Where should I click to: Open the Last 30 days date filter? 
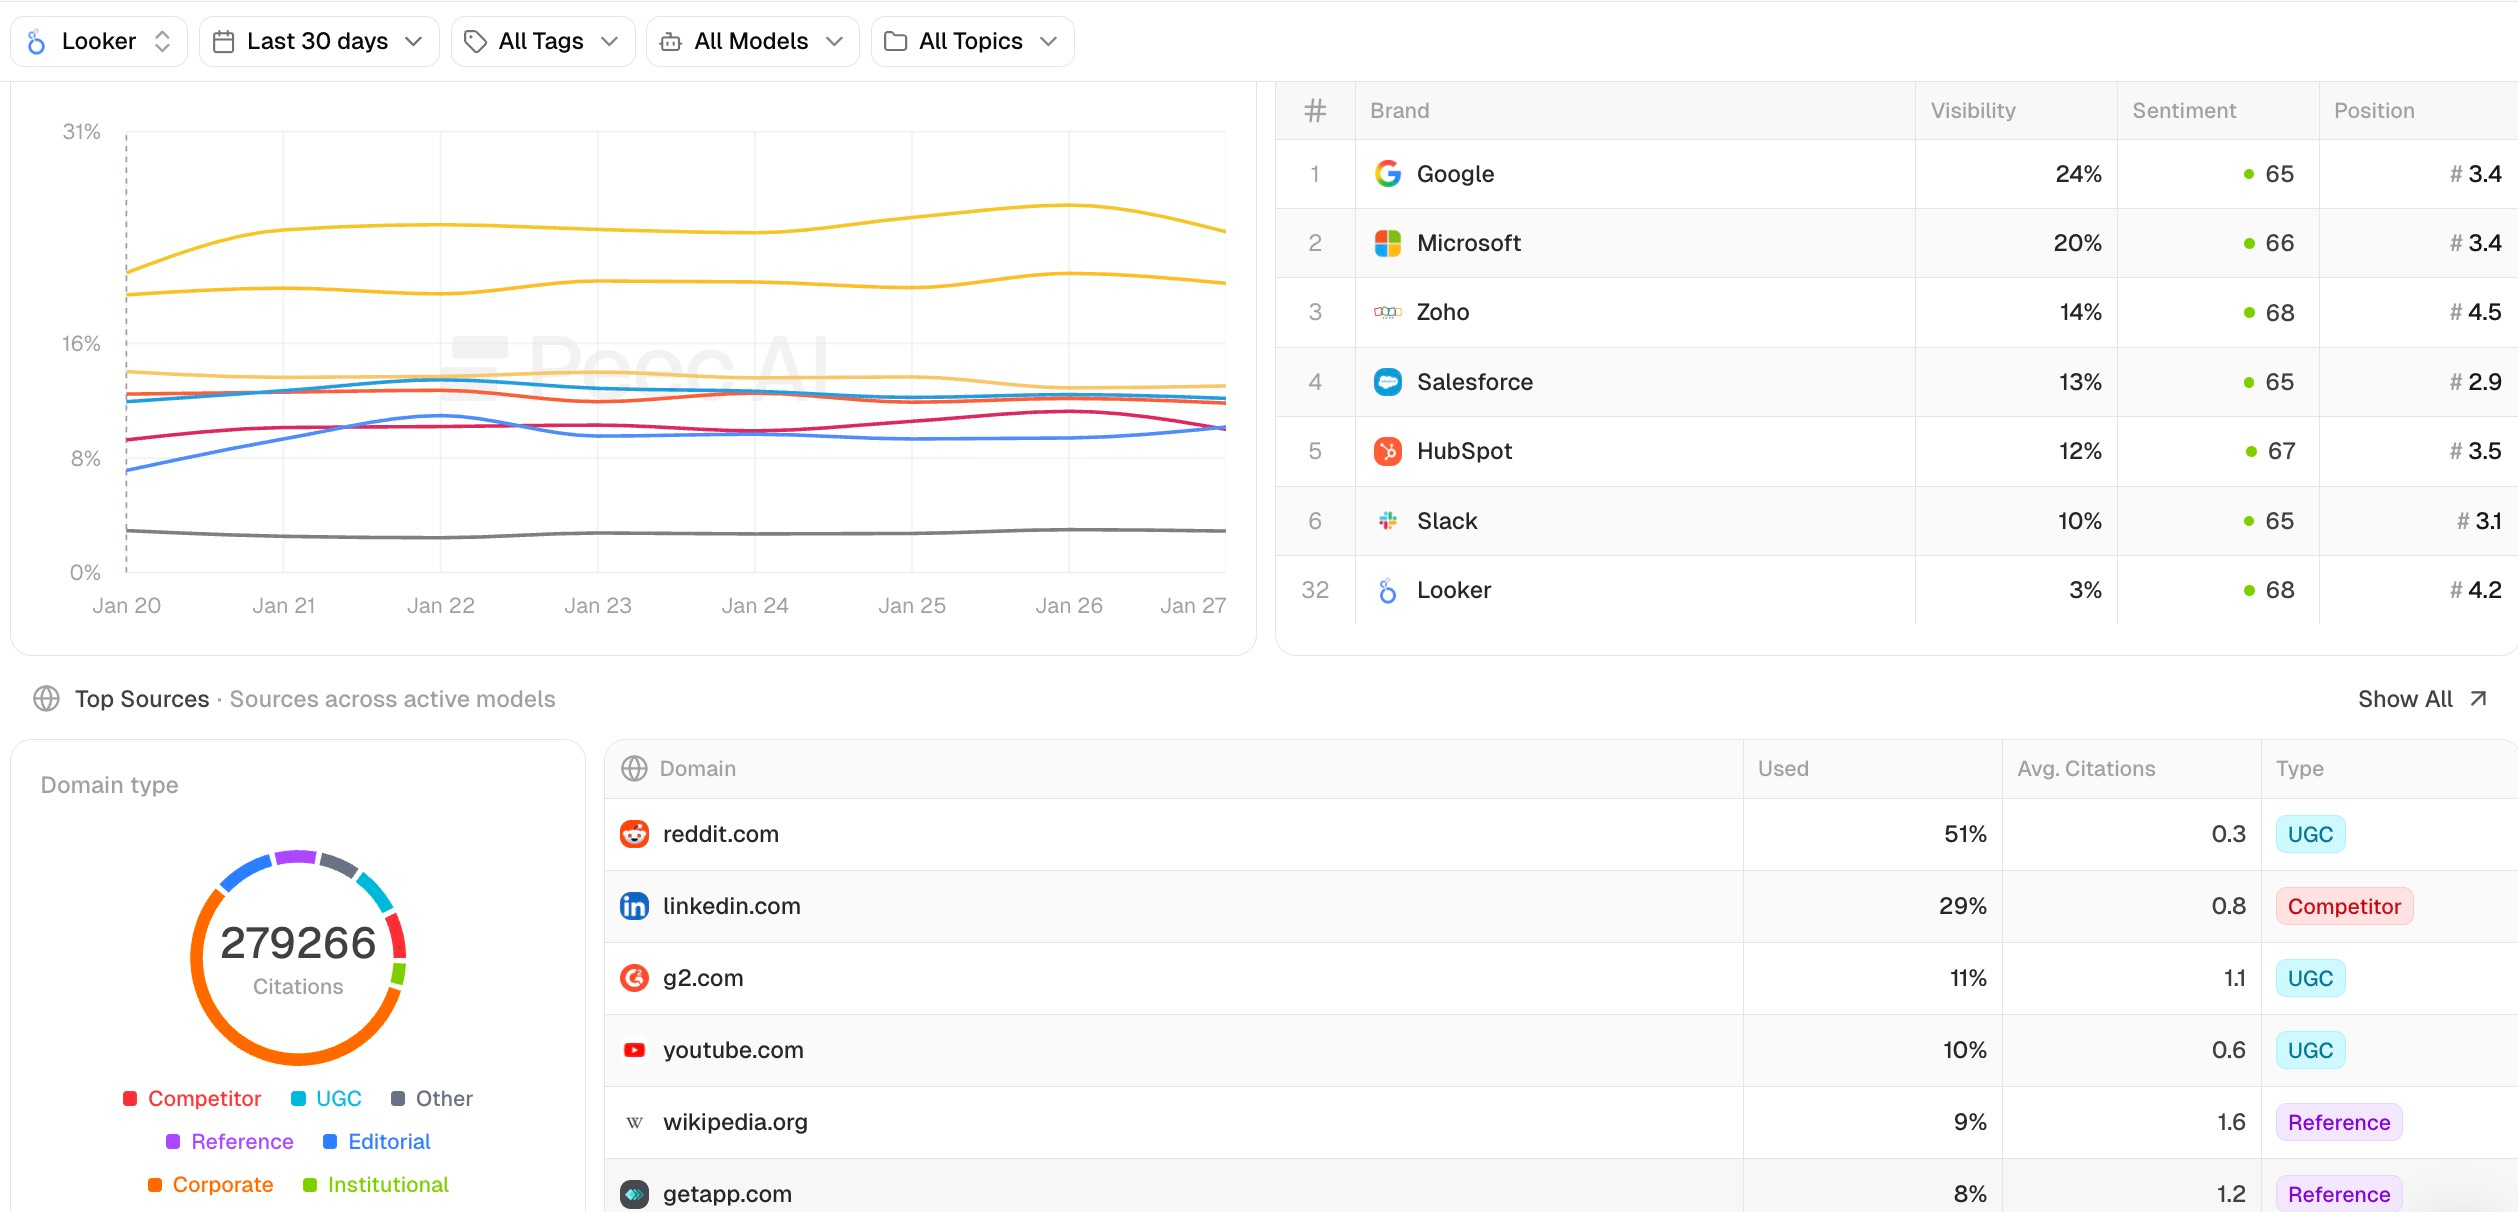pyautogui.click(x=318, y=41)
